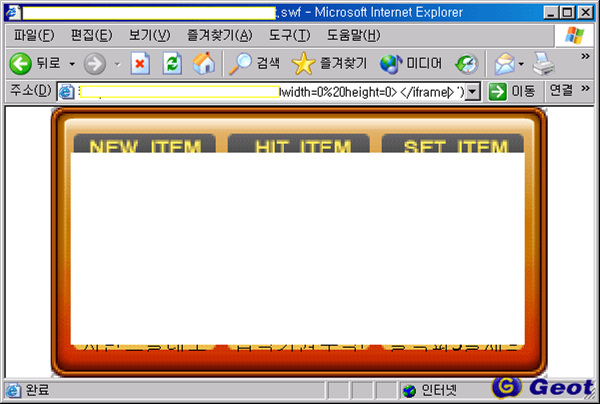The width and height of the screenshot is (600, 404).
Task: Click the Mail envelope icon
Action: [505, 64]
